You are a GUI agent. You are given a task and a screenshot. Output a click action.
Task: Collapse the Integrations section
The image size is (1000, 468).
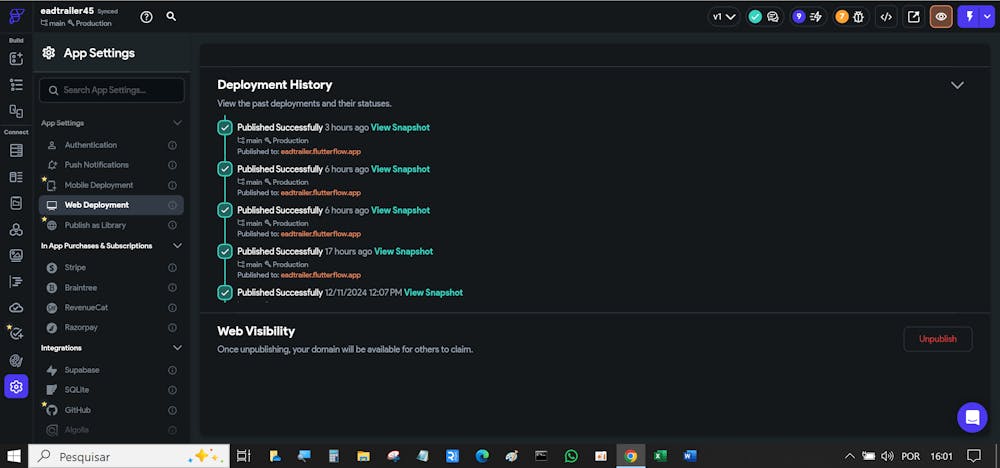[x=177, y=348]
